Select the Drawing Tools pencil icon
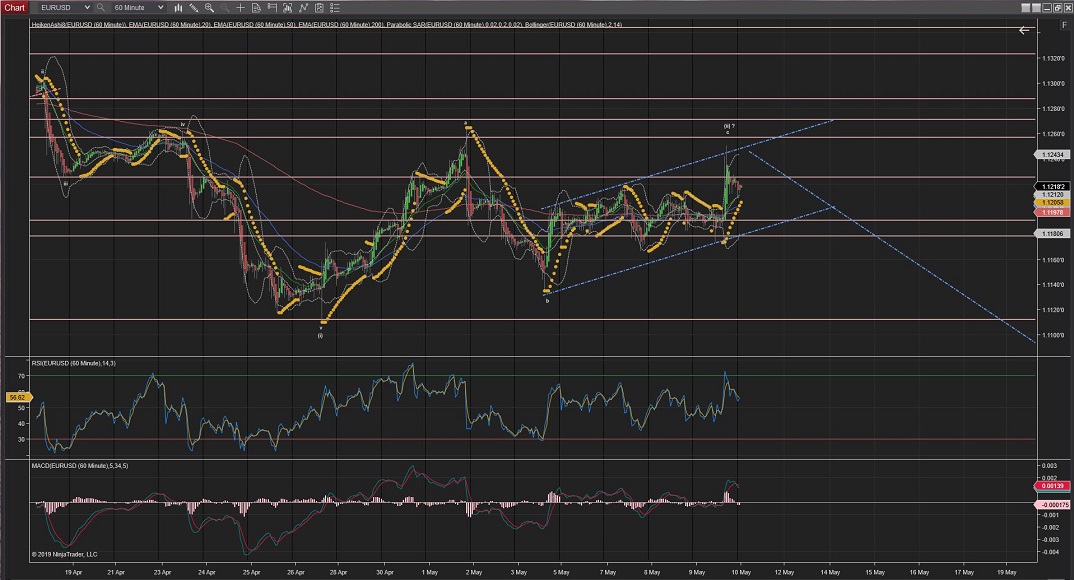 pos(192,7)
